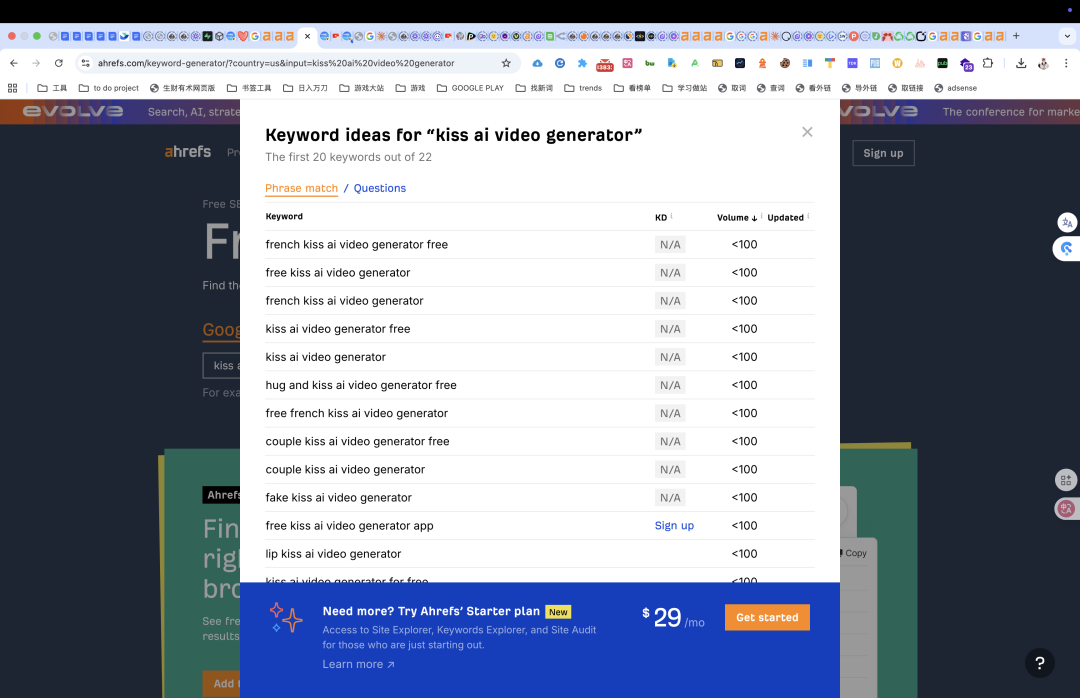Click the ahrefs logo

[188, 152]
